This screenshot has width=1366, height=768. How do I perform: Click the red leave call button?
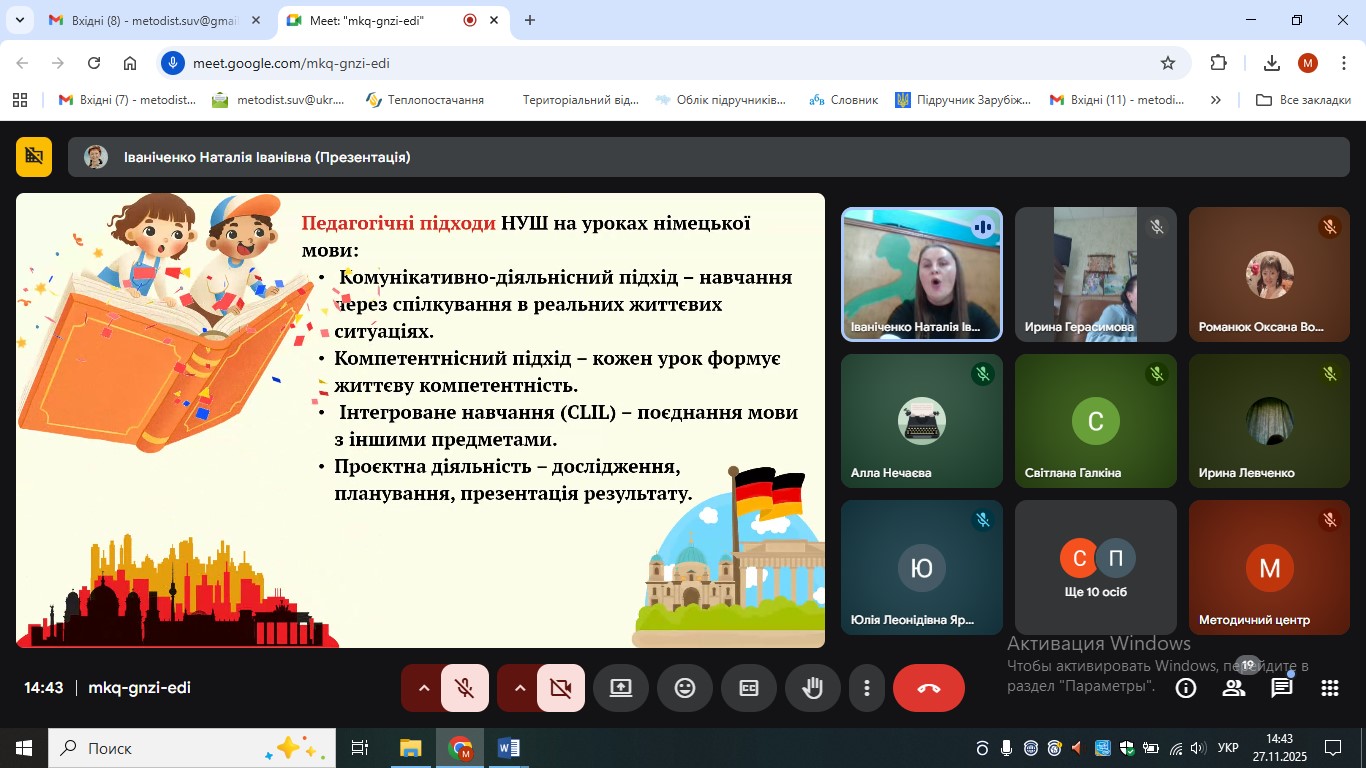pos(928,688)
